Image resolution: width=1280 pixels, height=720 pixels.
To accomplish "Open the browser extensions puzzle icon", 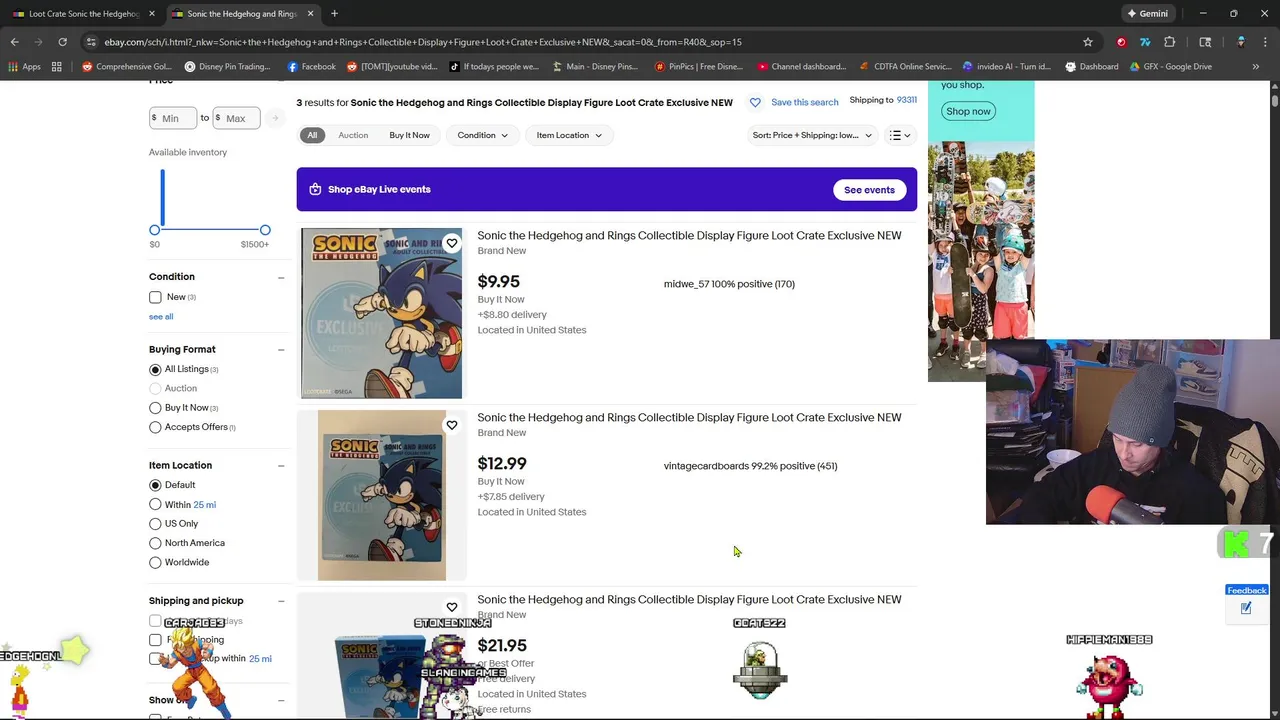I will click(1169, 42).
